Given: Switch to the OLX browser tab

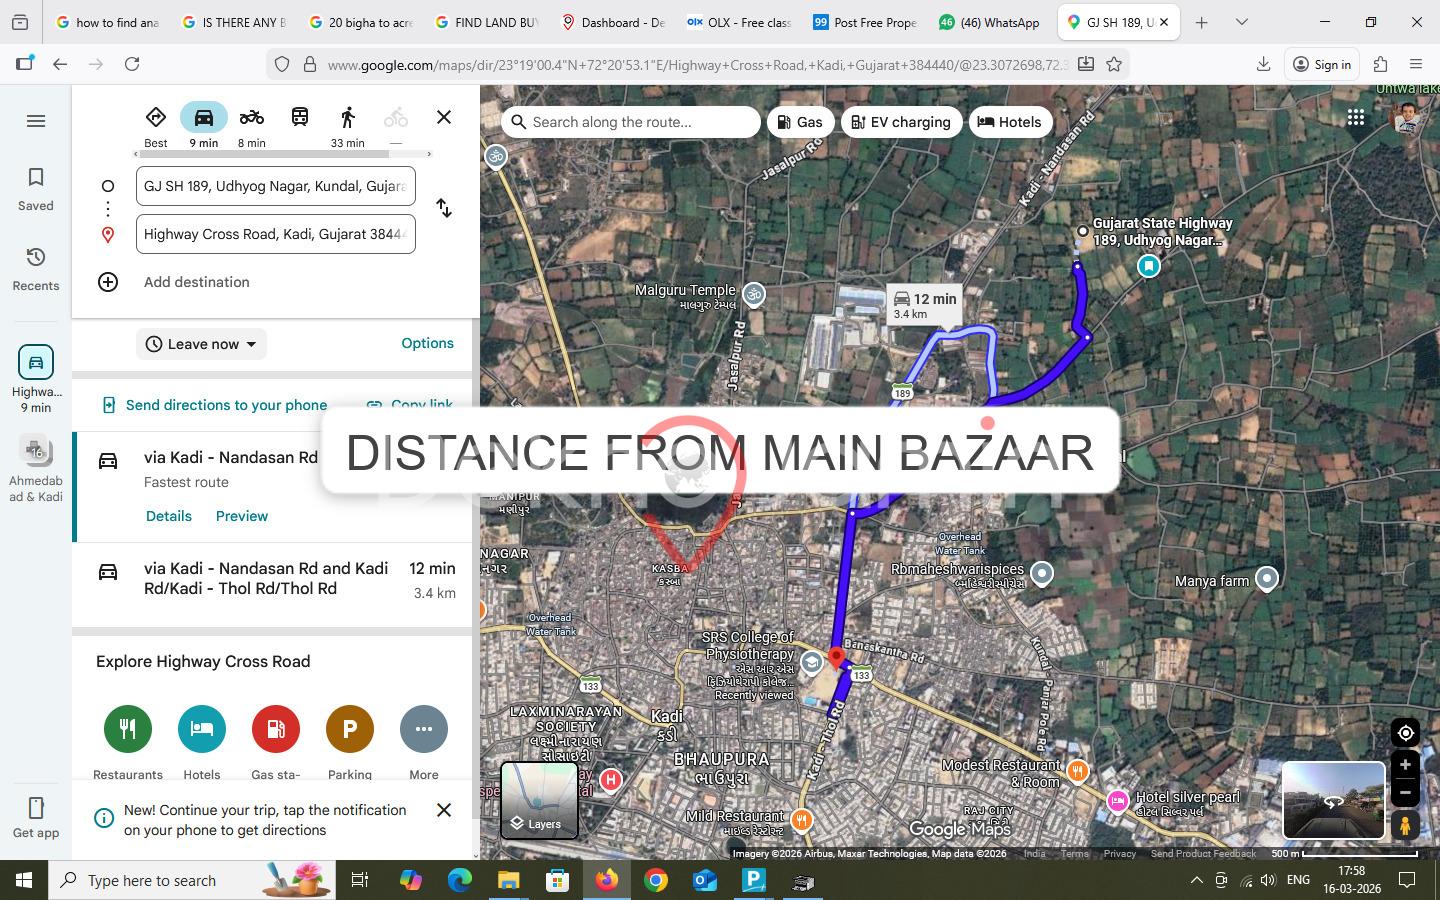Looking at the screenshot, I should click(x=739, y=22).
